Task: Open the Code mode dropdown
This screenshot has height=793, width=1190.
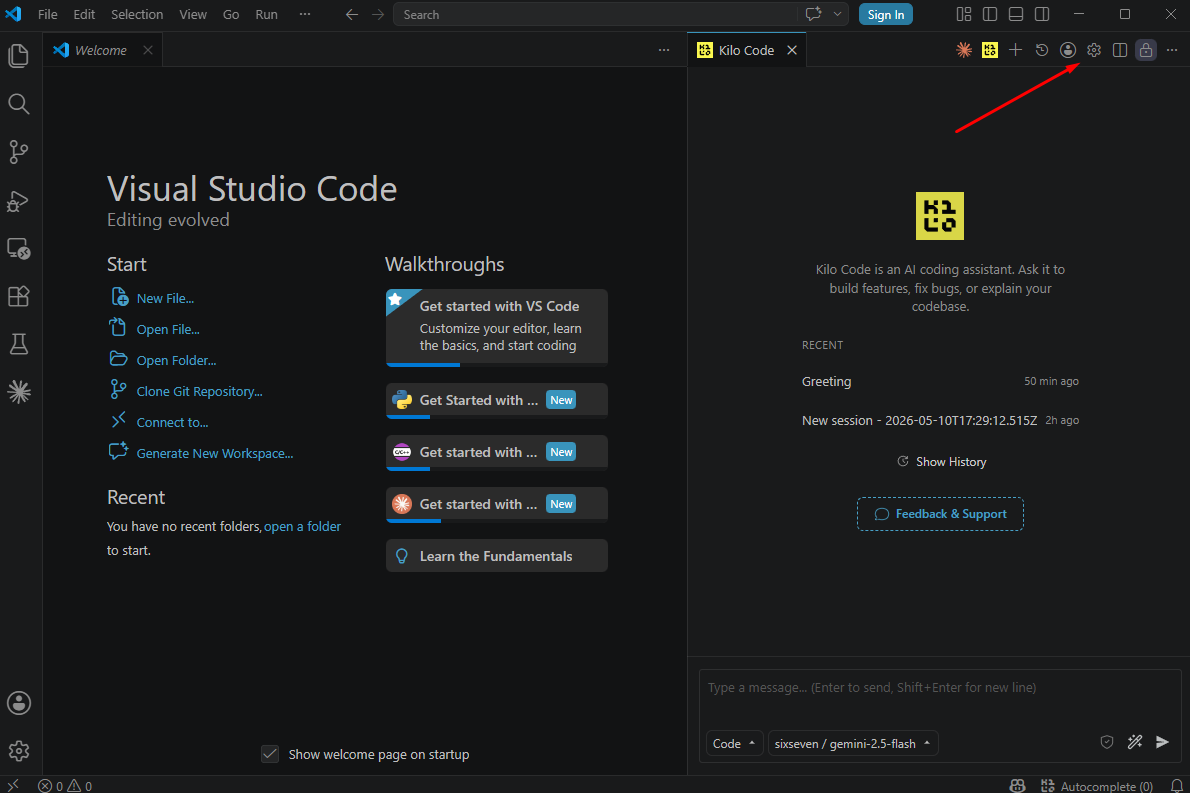Action: tap(734, 744)
